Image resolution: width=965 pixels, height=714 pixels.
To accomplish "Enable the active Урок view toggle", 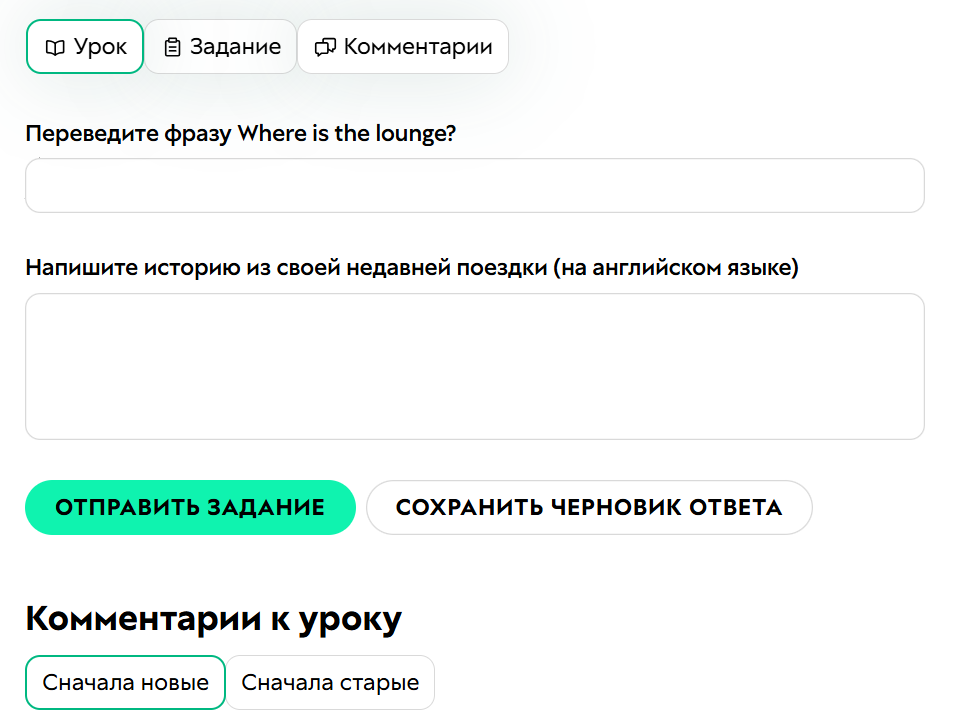I will tap(84, 46).
